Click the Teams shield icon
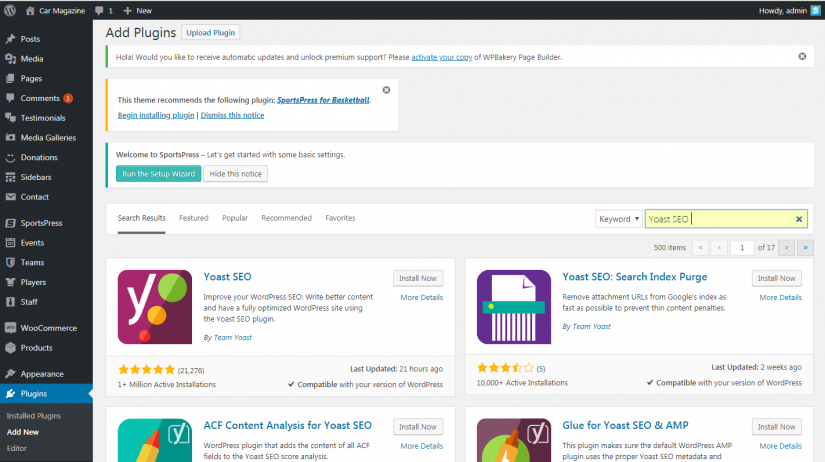825x462 pixels. click(x=11, y=263)
